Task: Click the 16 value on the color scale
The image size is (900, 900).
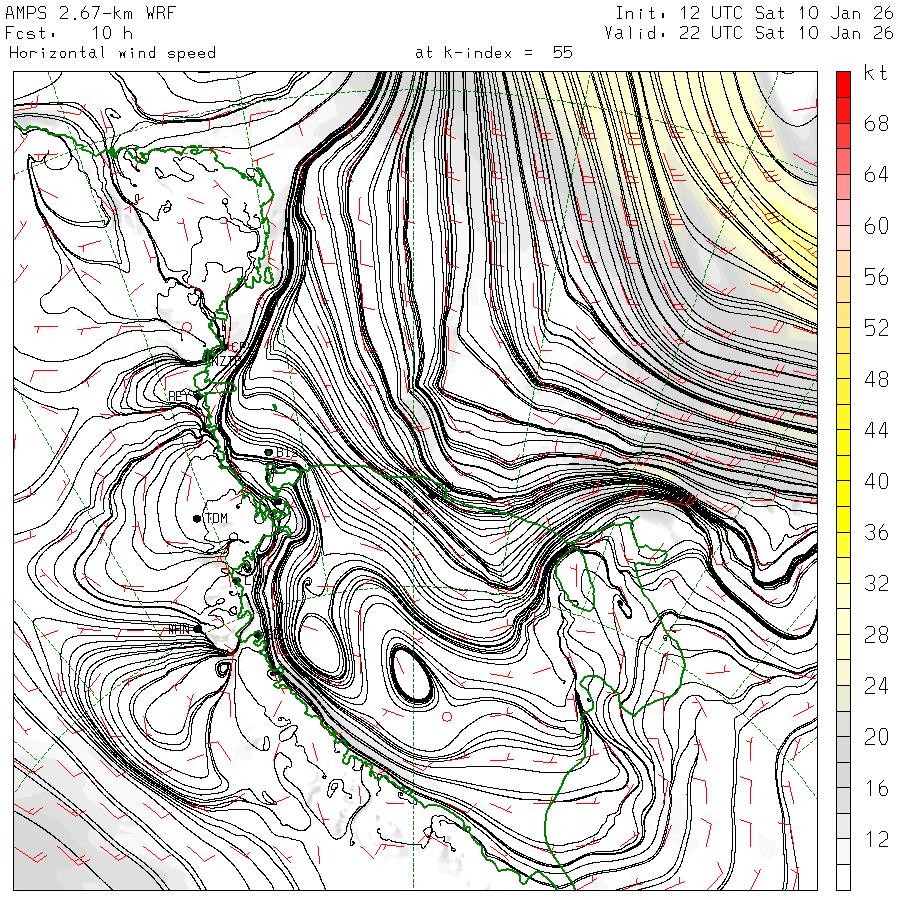Action: pos(876,789)
